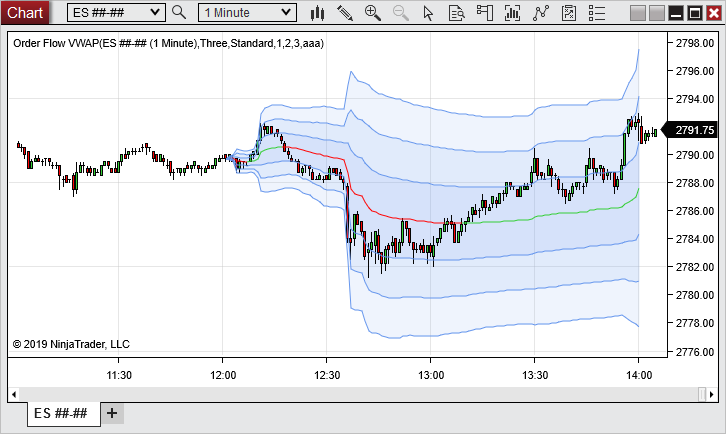The width and height of the screenshot is (726, 434).
Task: Click the 2791.75 current price marker
Action: click(693, 130)
